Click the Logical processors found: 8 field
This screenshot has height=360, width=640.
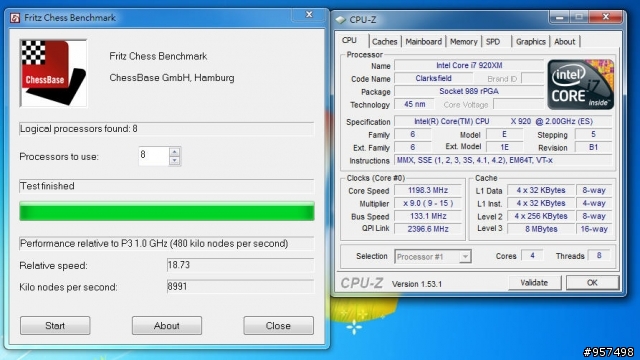[x=167, y=129]
